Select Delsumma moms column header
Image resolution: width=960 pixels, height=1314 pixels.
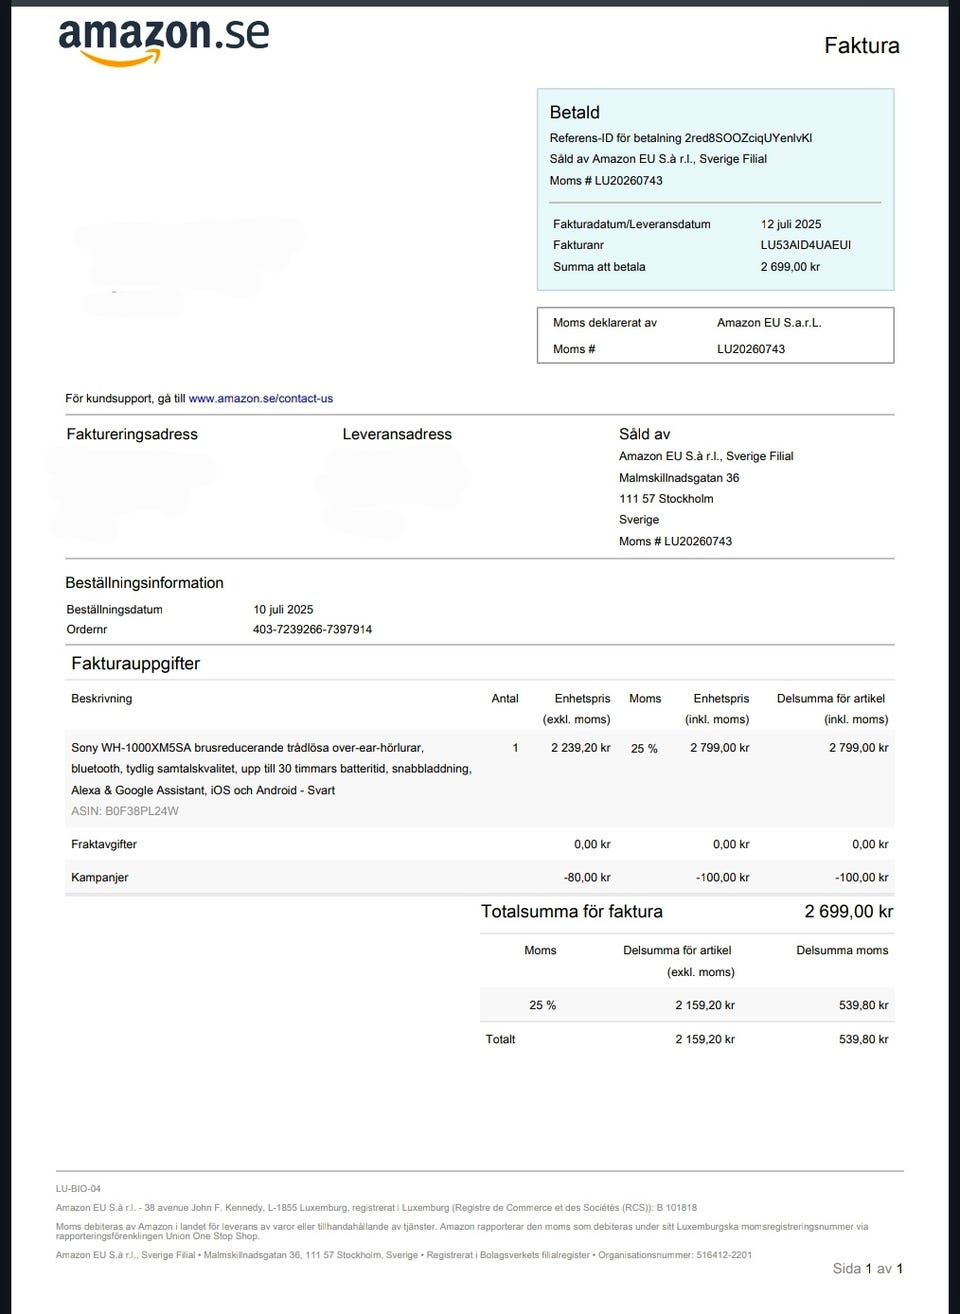(842, 950)
